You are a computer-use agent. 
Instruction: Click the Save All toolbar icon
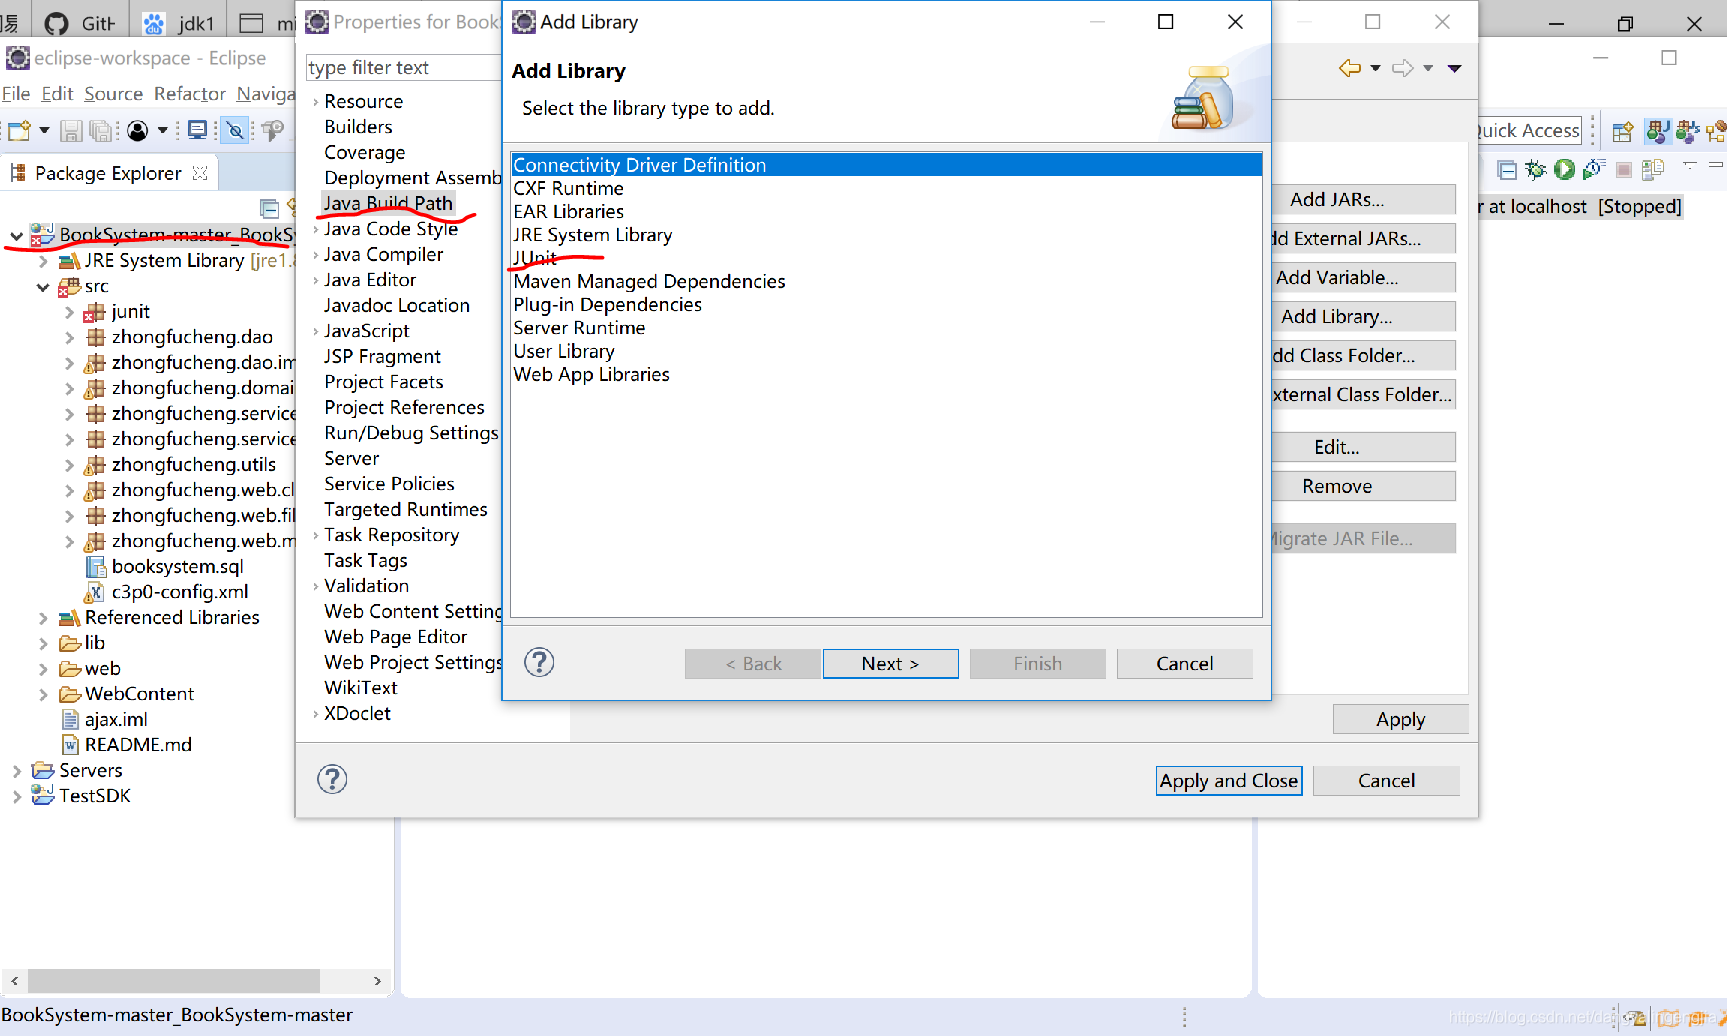click(101, 130)
